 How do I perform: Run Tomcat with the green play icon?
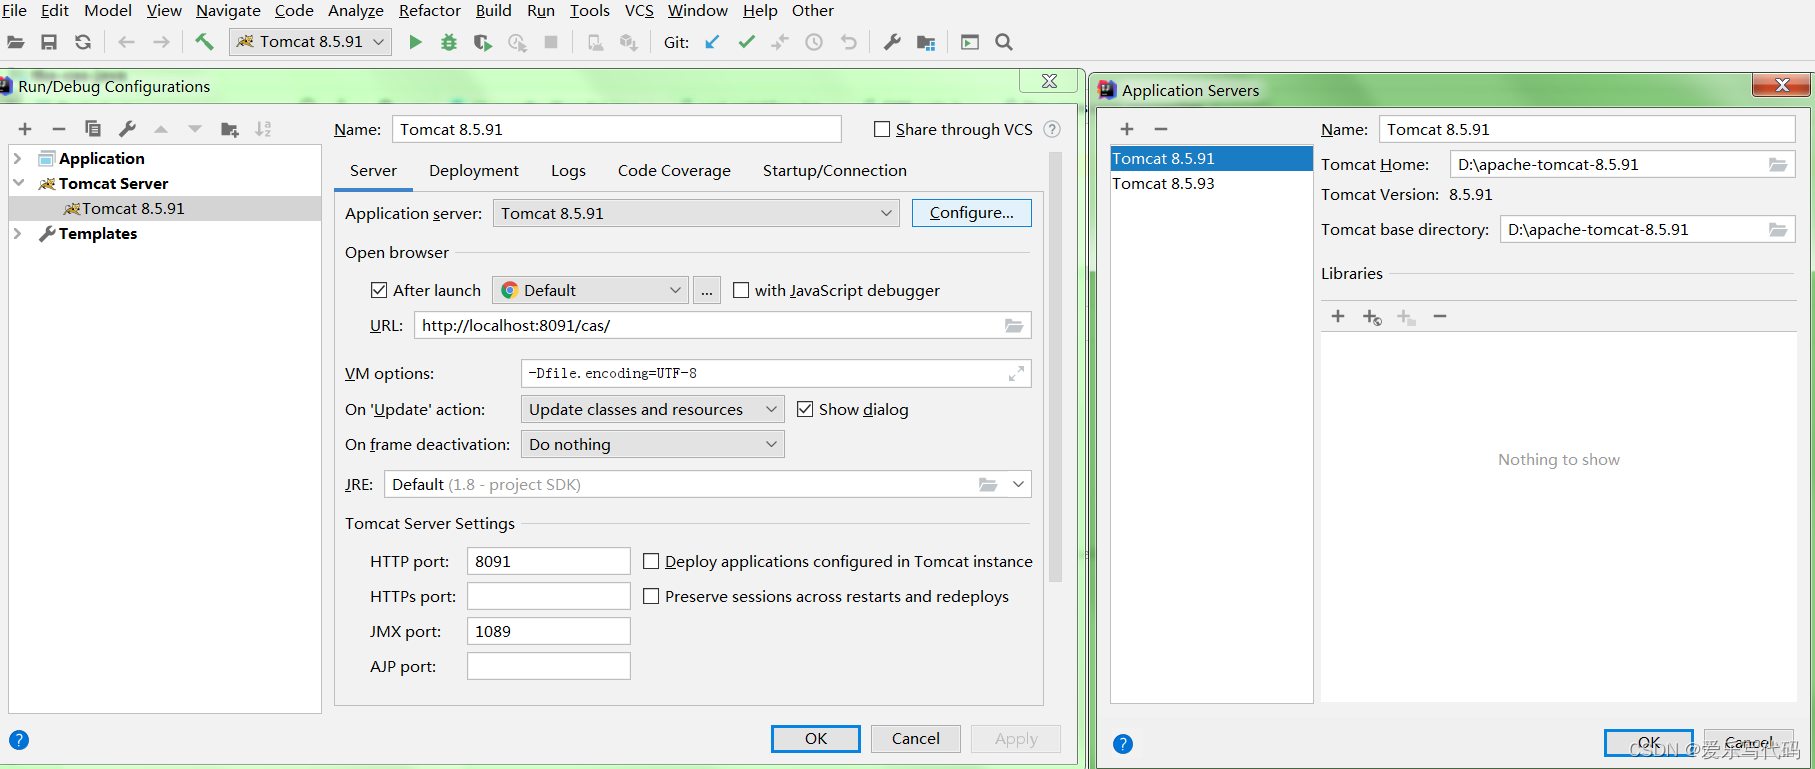[x=415, y=42]
